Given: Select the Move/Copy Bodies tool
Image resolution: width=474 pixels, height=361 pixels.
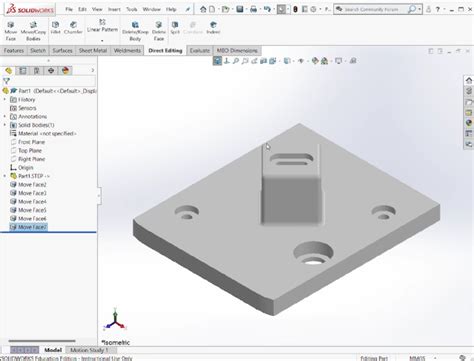Looking at the screenshot, I should (33, 31).
